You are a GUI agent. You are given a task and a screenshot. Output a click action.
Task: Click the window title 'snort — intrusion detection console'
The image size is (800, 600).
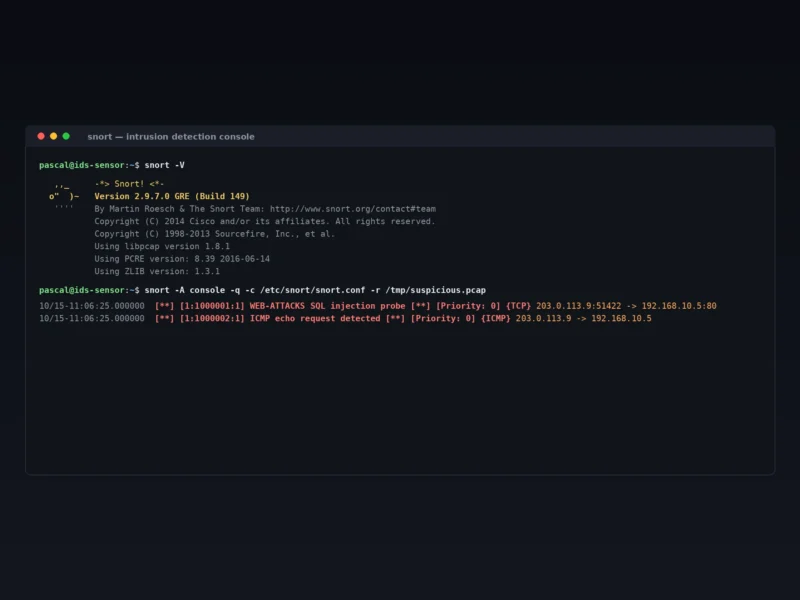point(171,137)
